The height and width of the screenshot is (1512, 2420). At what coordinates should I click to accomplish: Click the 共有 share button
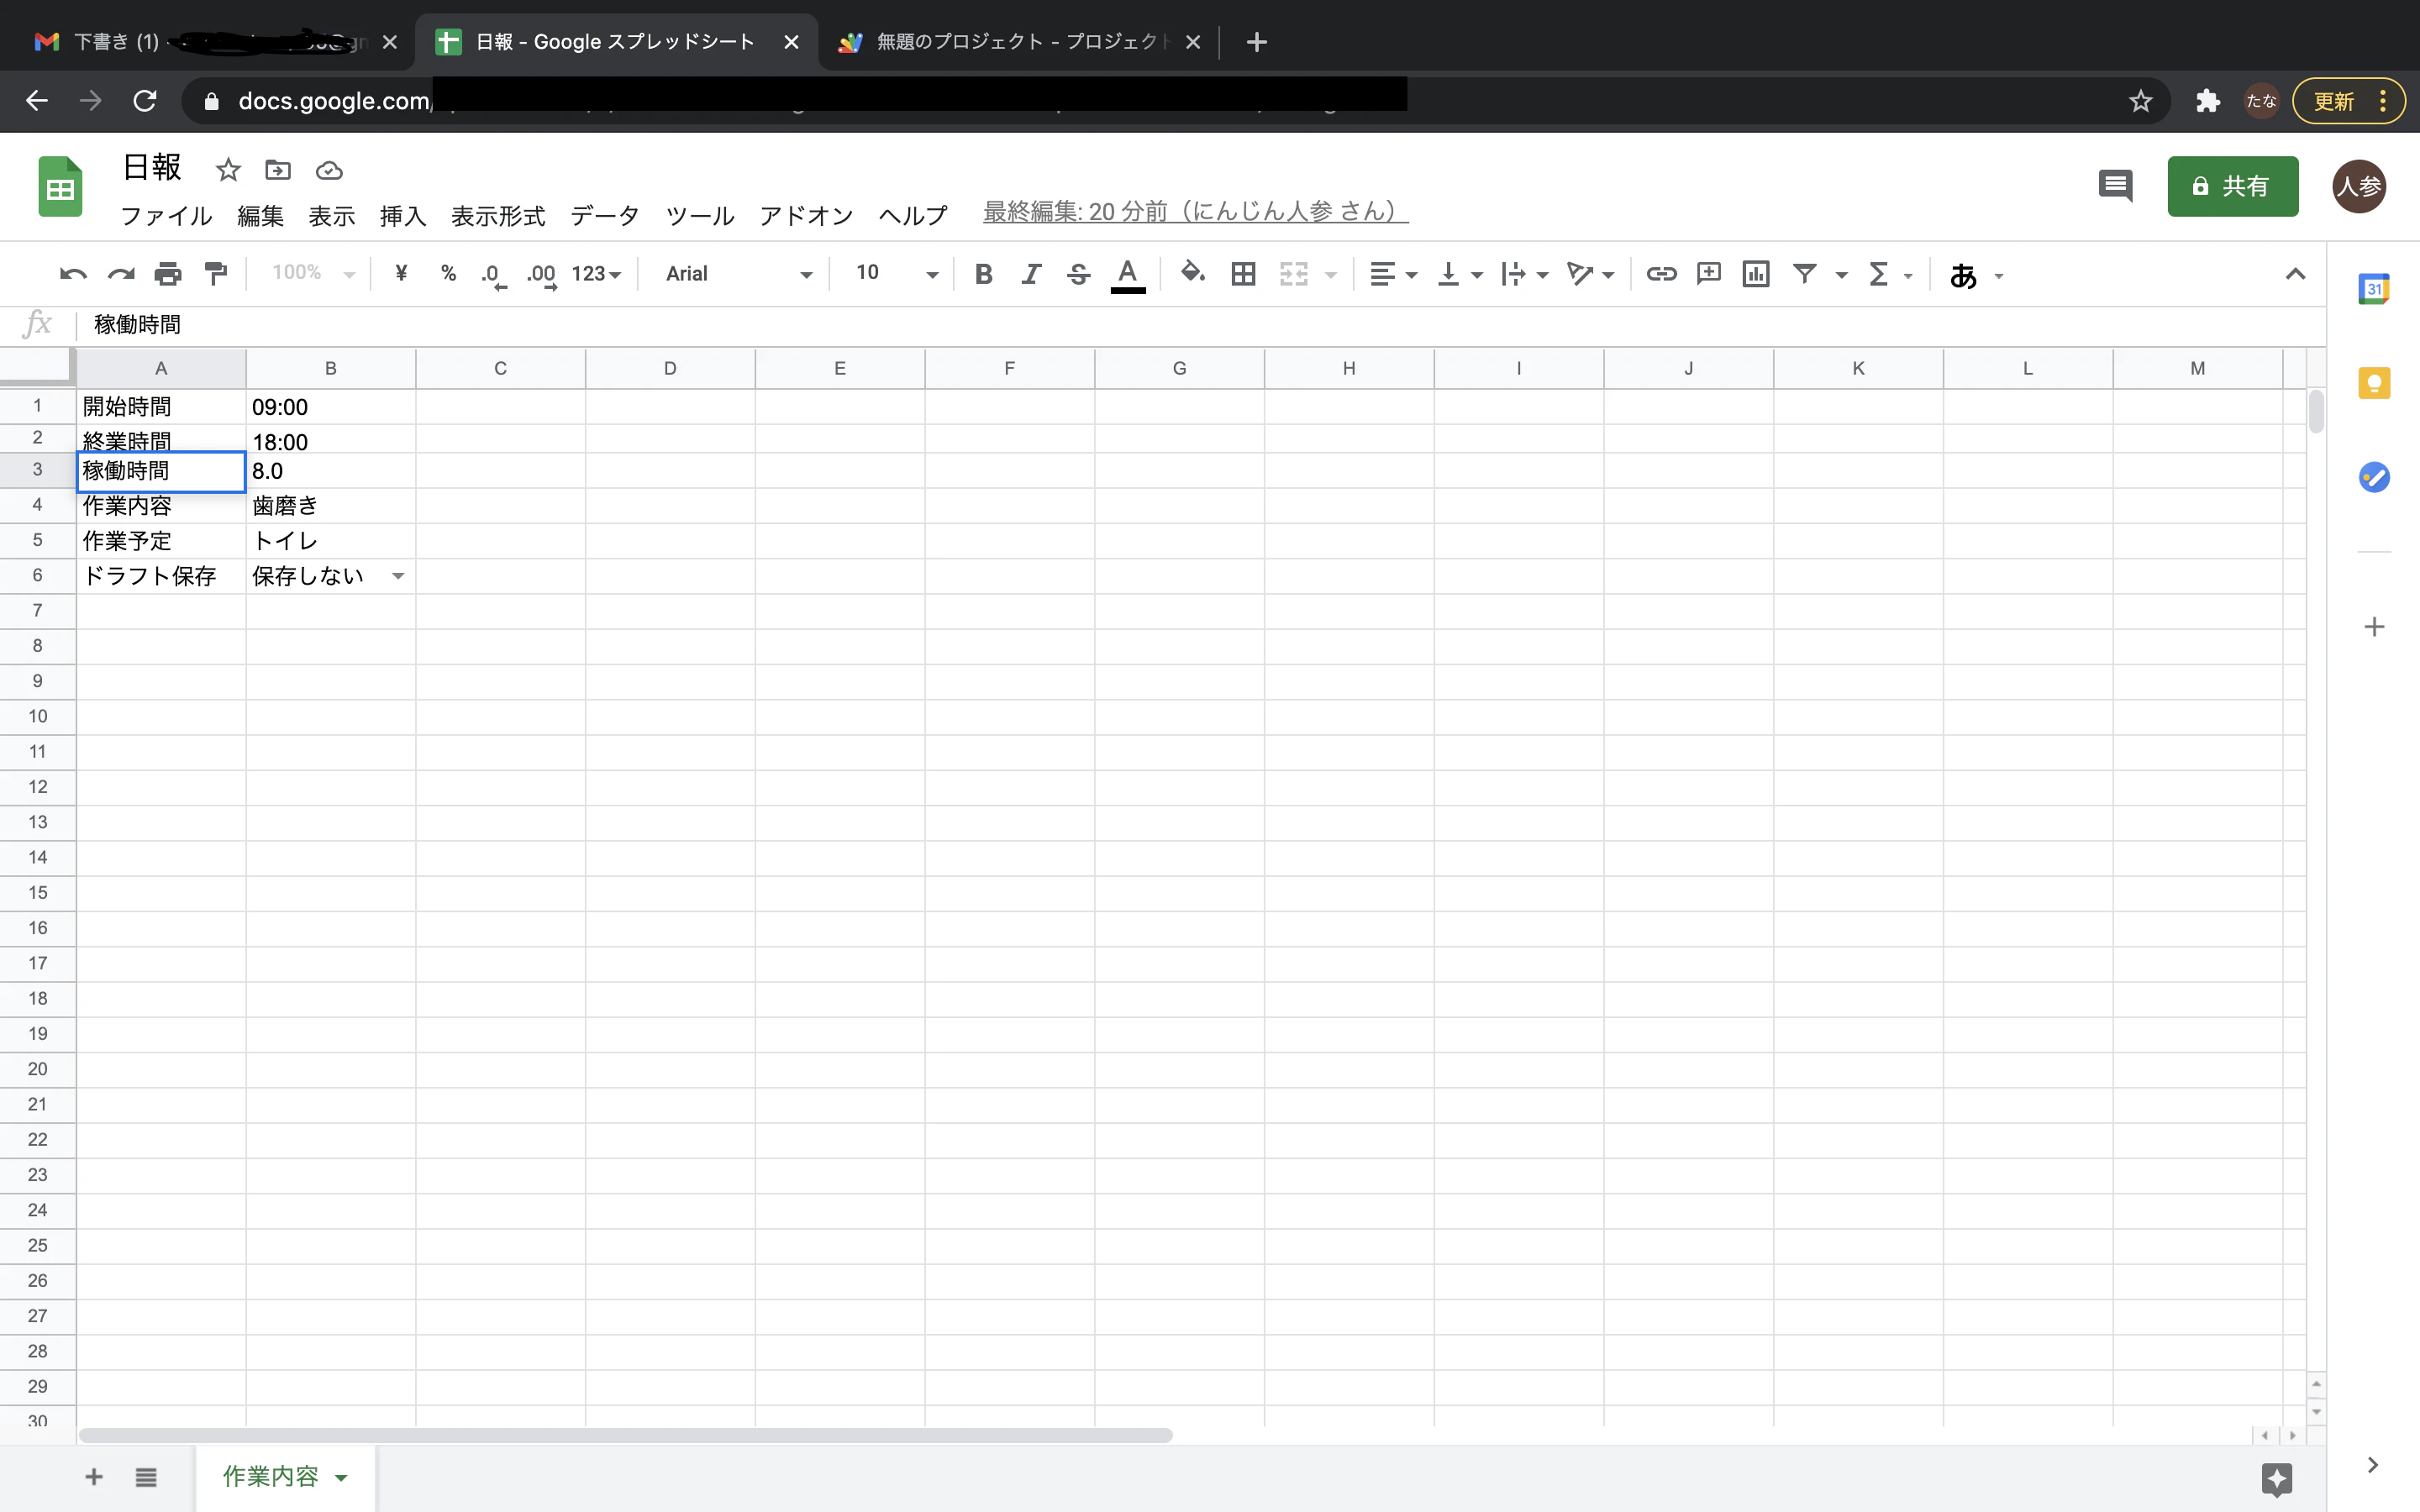pos(2233,186)
